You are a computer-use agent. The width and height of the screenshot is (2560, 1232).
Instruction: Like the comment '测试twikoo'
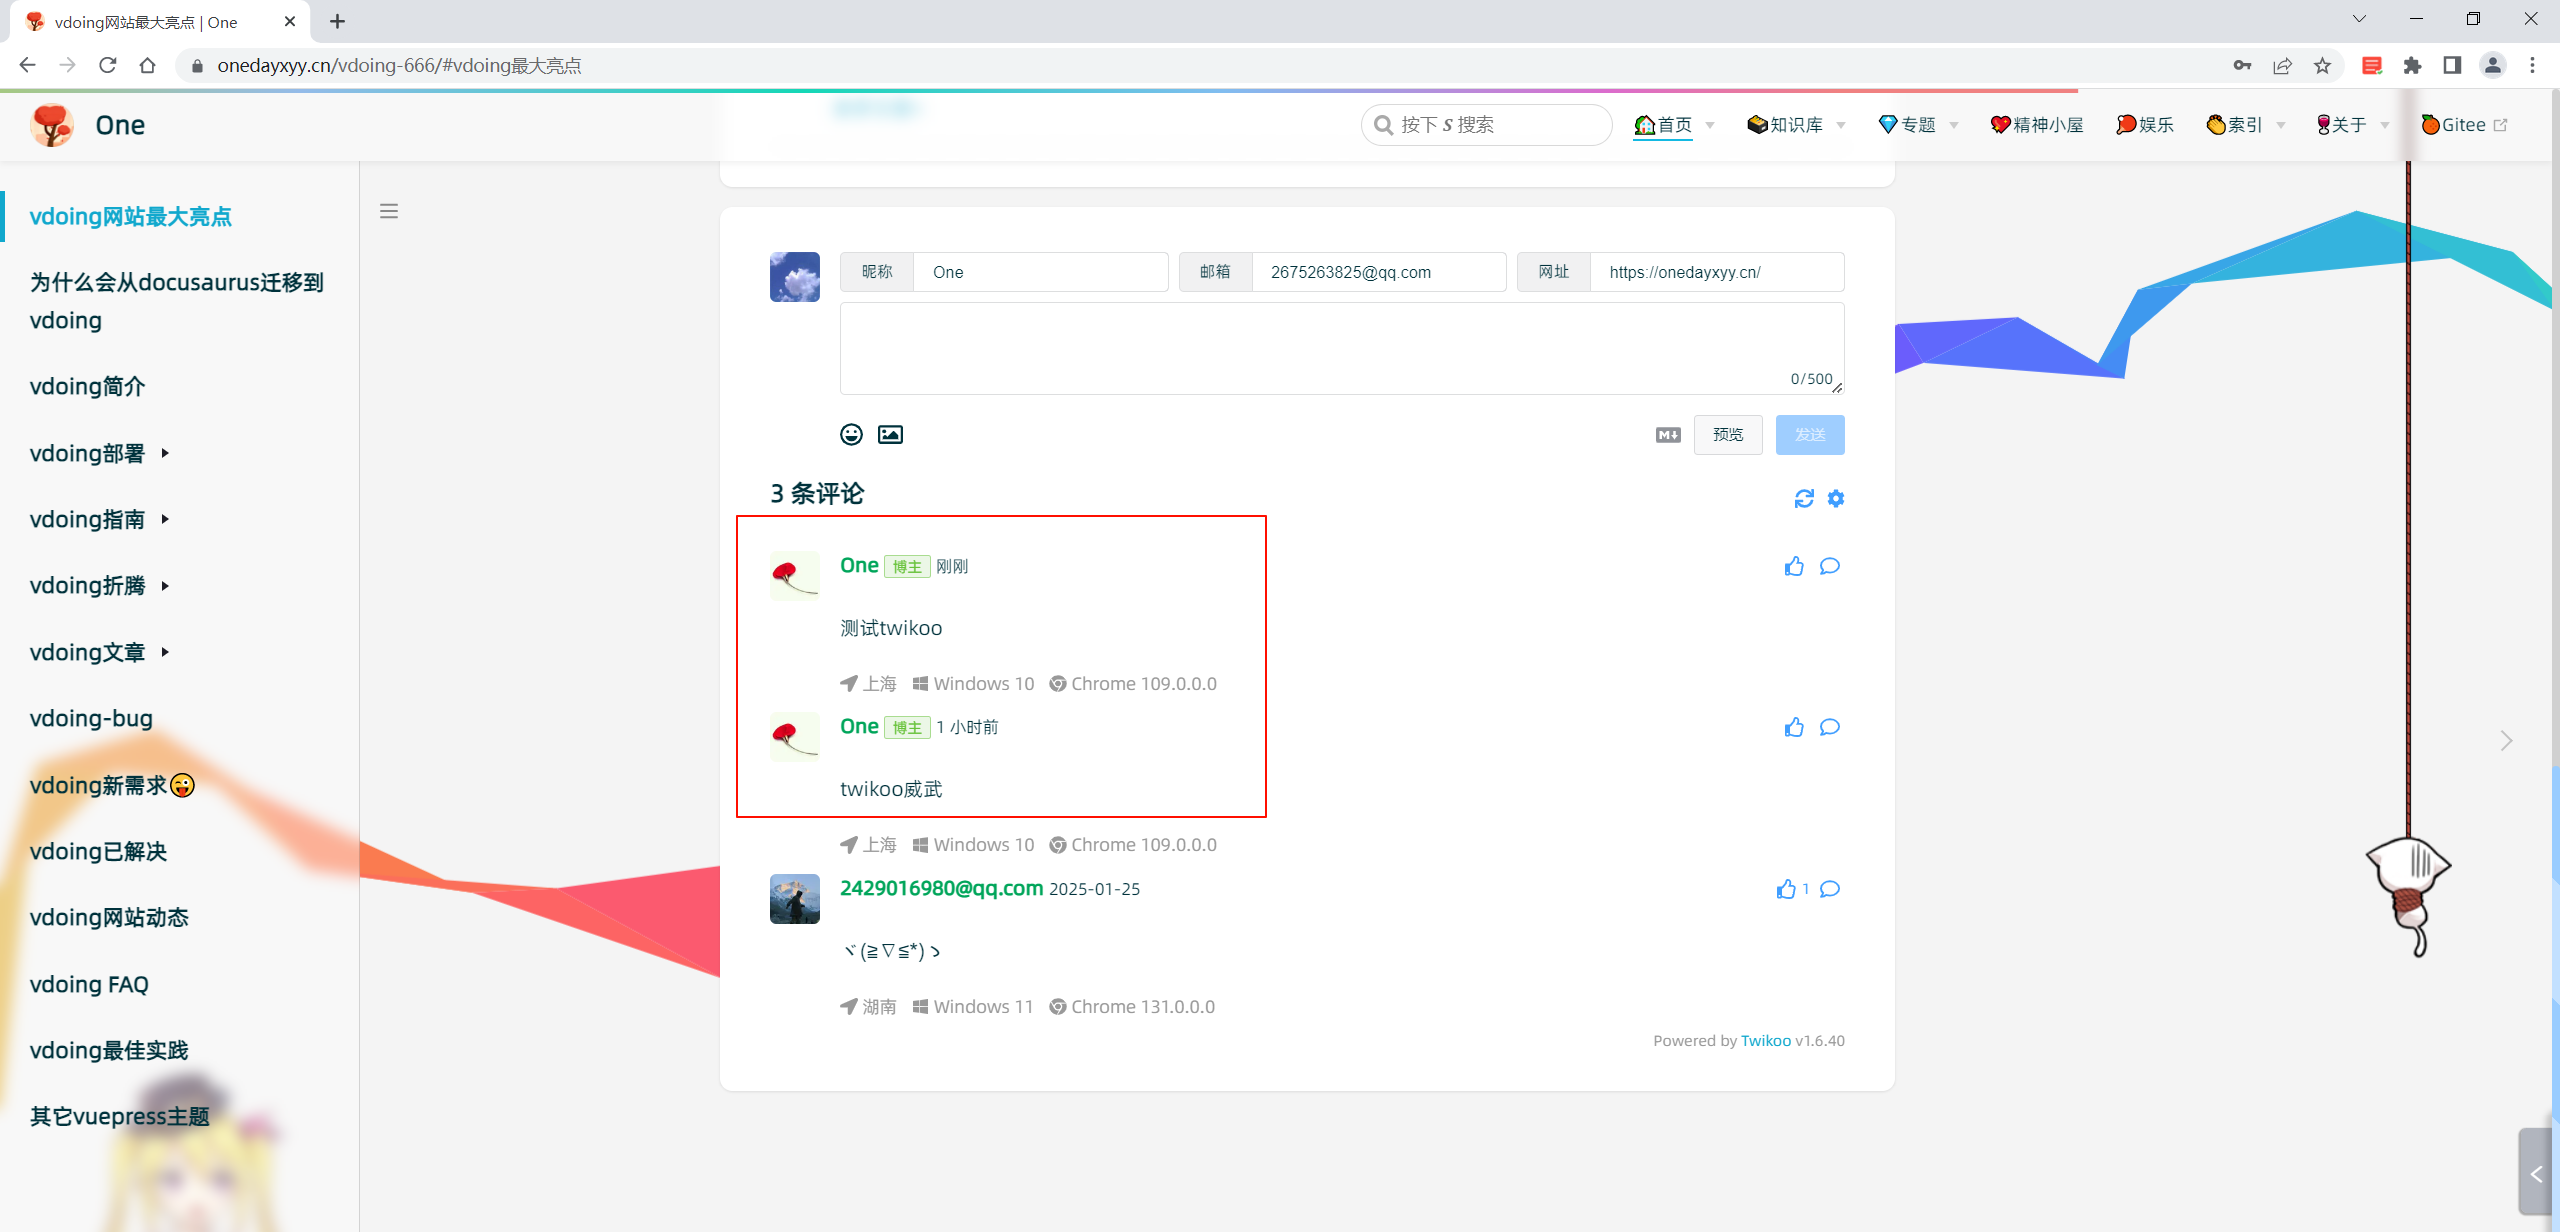1794,566
